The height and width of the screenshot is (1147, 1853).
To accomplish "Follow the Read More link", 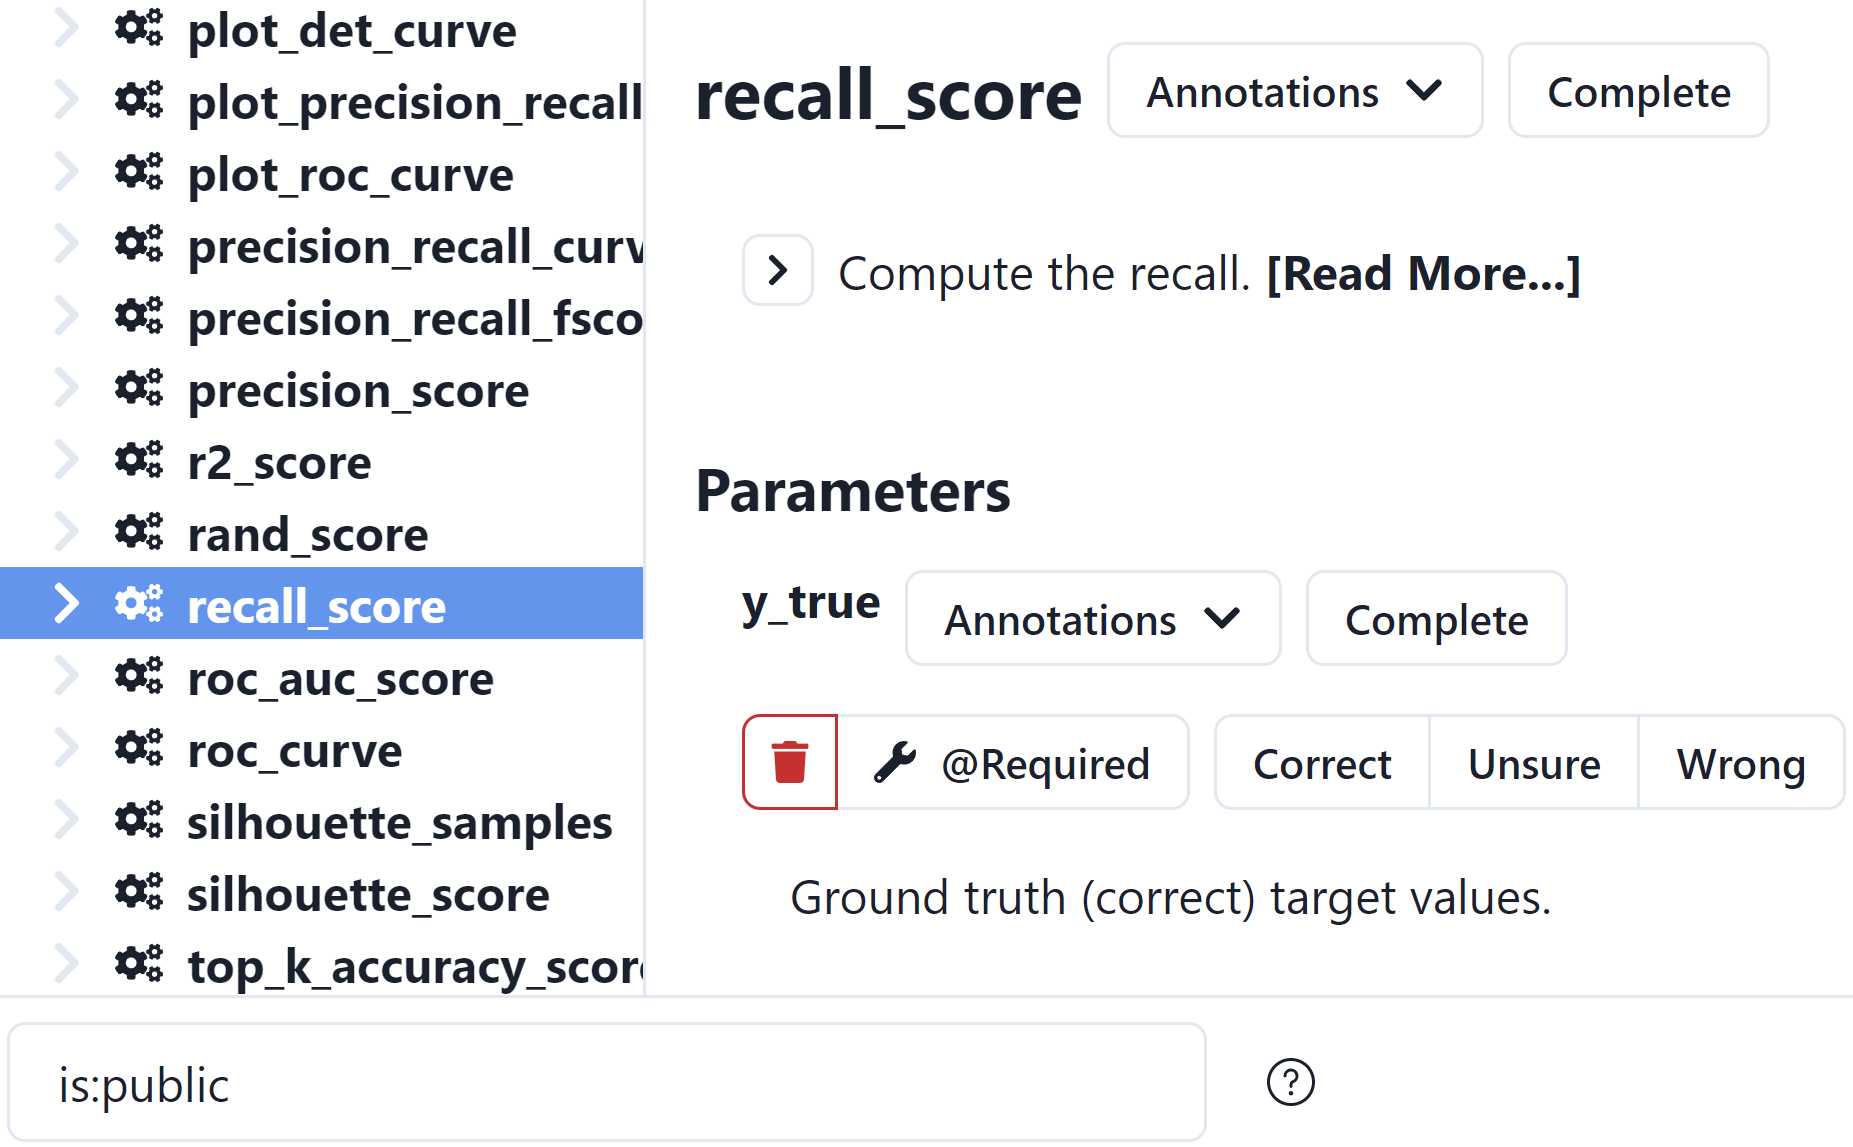I will tap(1423, 273).
